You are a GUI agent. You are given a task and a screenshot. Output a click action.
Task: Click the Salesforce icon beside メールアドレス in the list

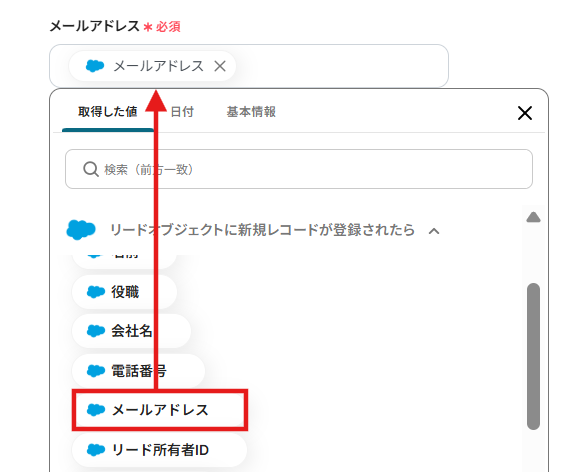96,410
